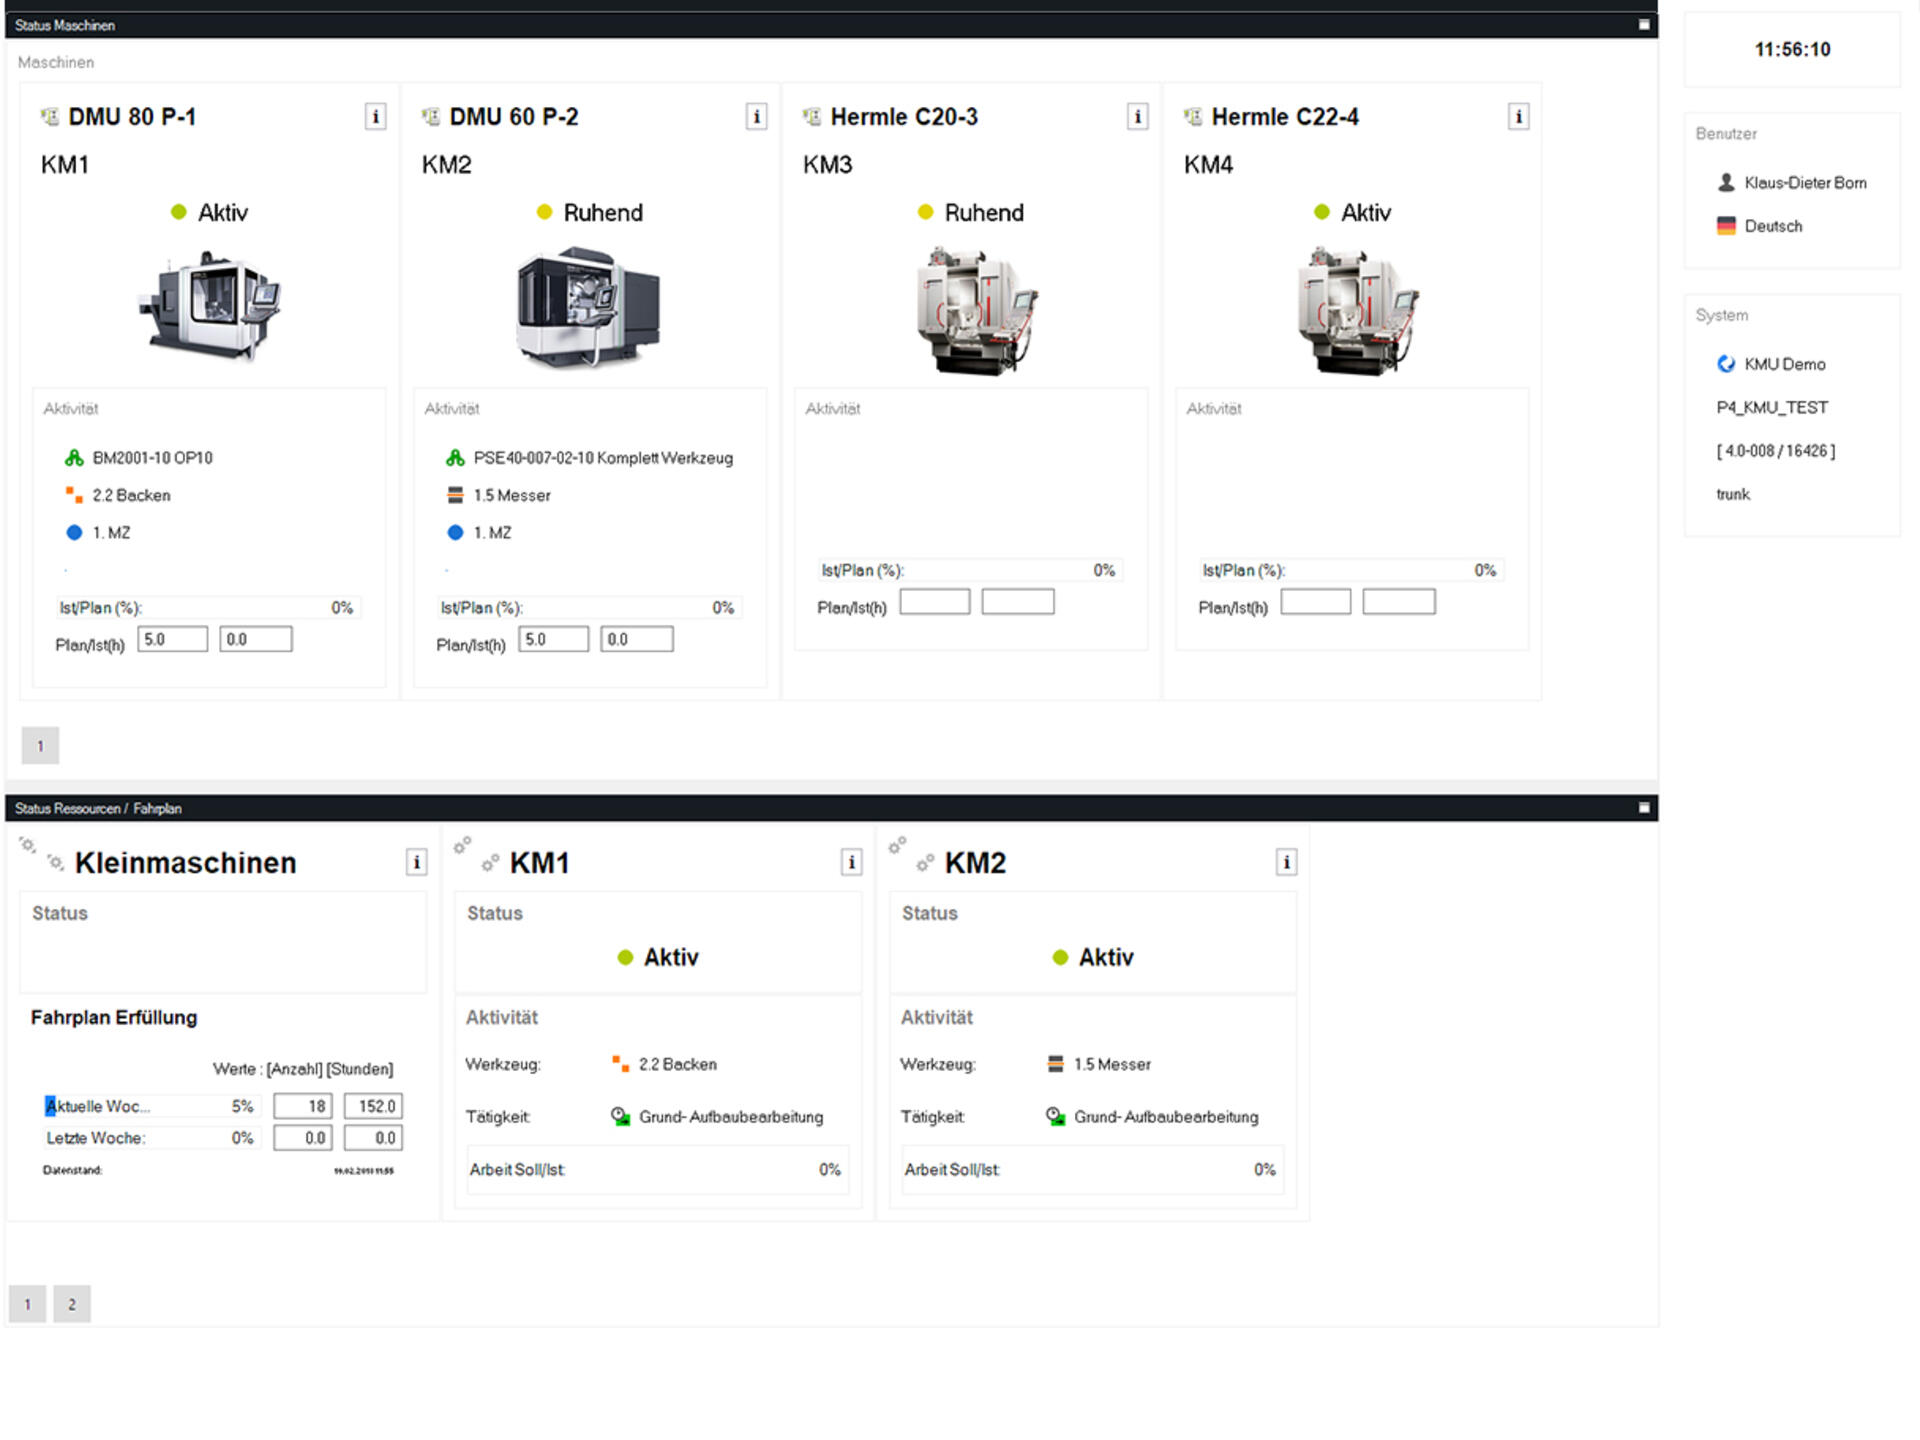Image resolution: width=1920 pixels, height=1440 pixels.
Task: Select page 1 of machines list
Action: coord(40,746)
